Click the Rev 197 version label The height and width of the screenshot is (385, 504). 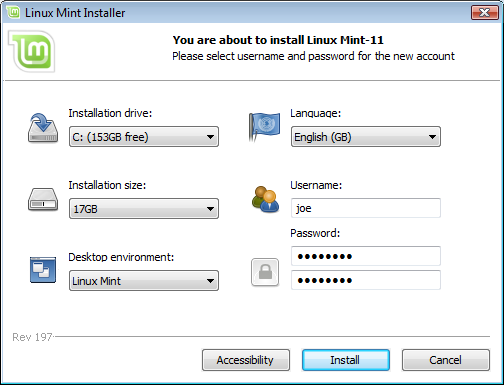(32, 337)
